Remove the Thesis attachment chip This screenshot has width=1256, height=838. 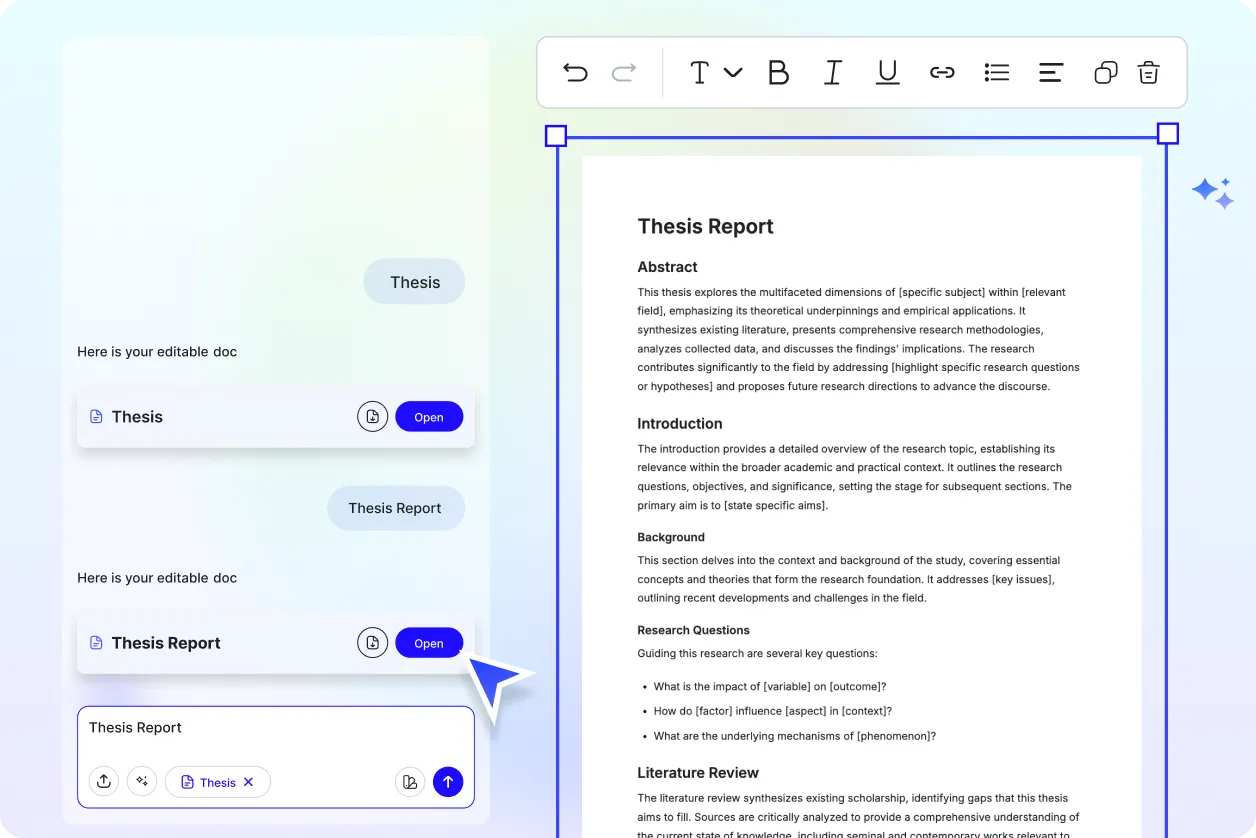pyautogui.click(x=249, y=782)
